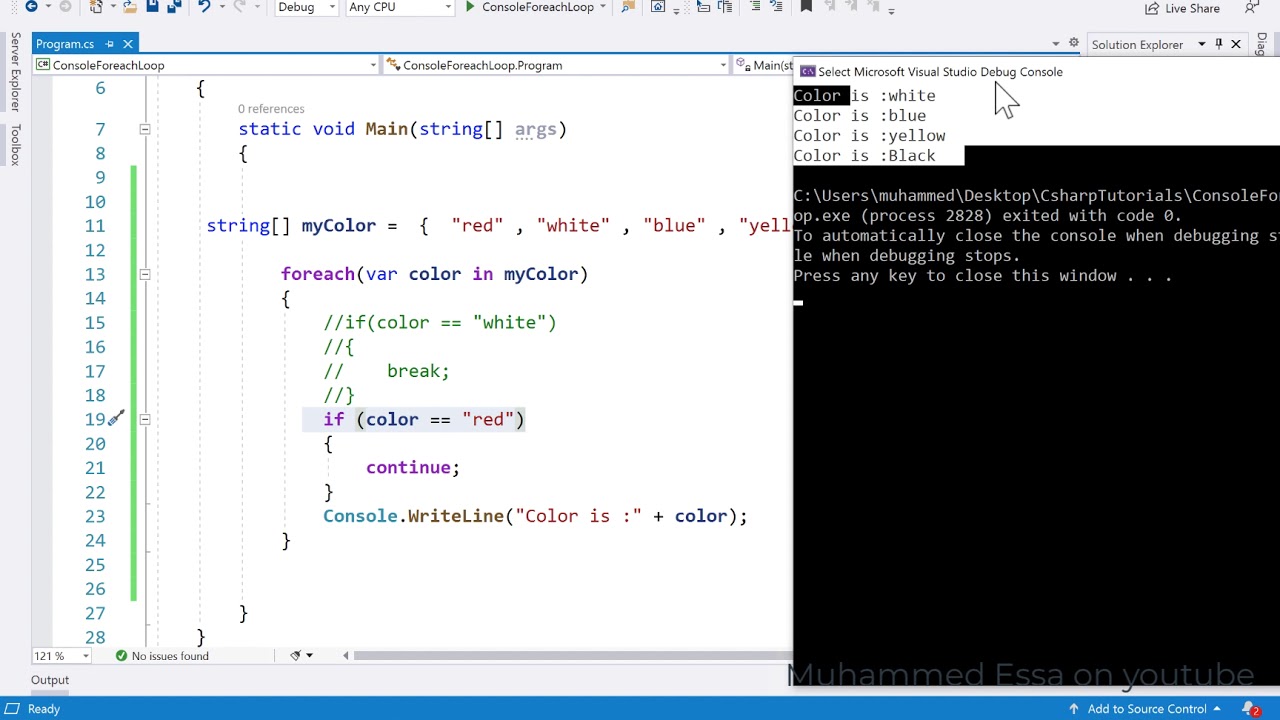The width and height of the screenshot is (1280, 720).
Task: Click the horizontal scrollbar left arrow
Action: [346, 656]
